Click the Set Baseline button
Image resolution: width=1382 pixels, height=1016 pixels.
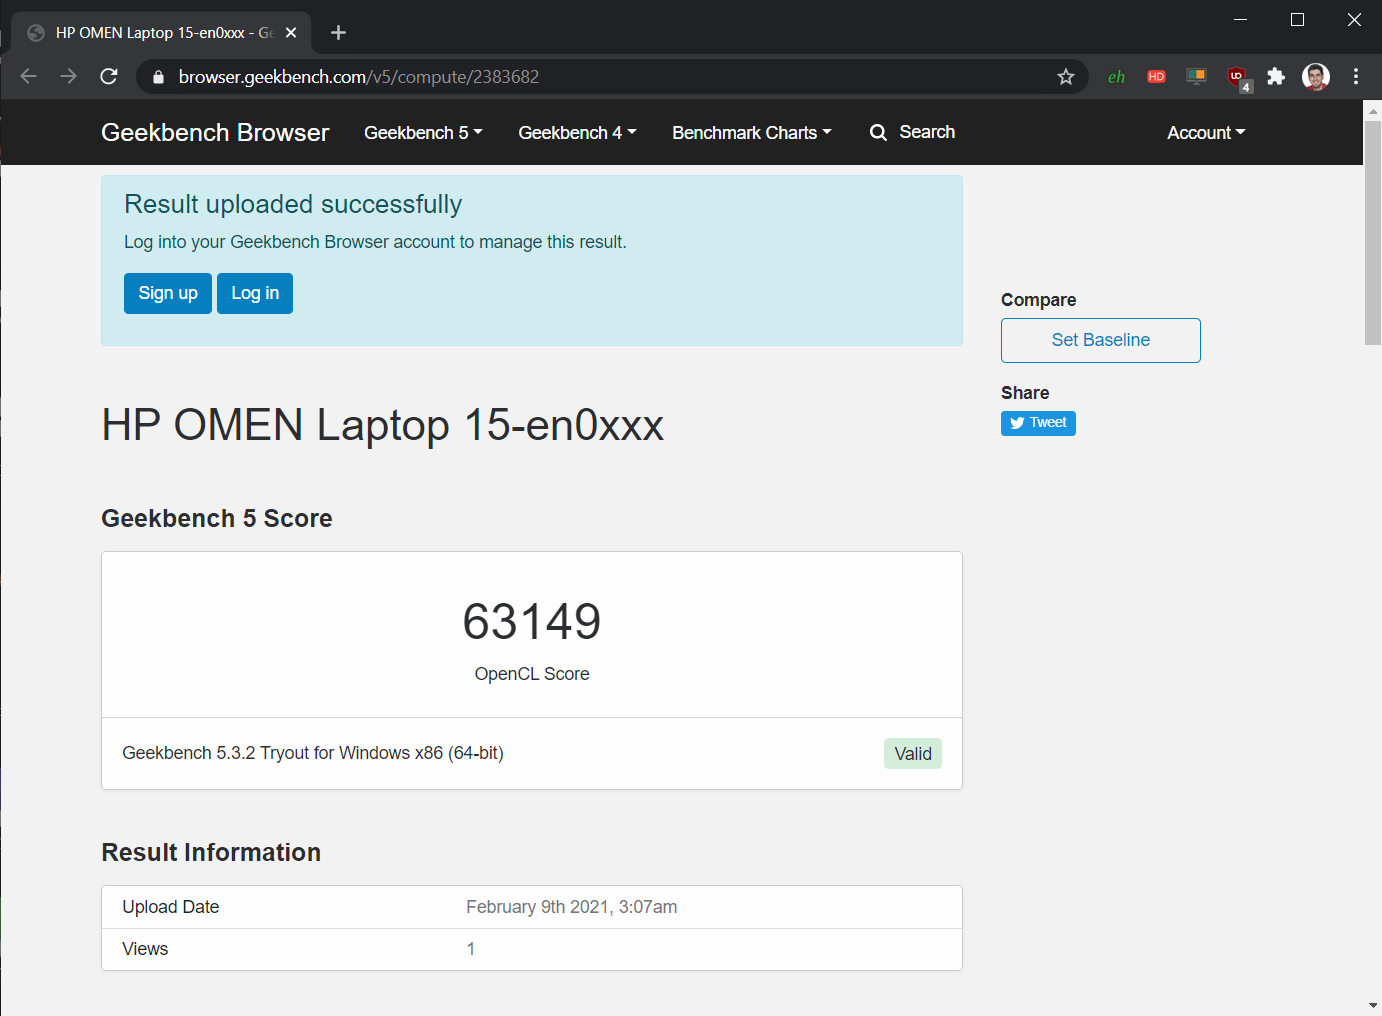click(1101, 340)
